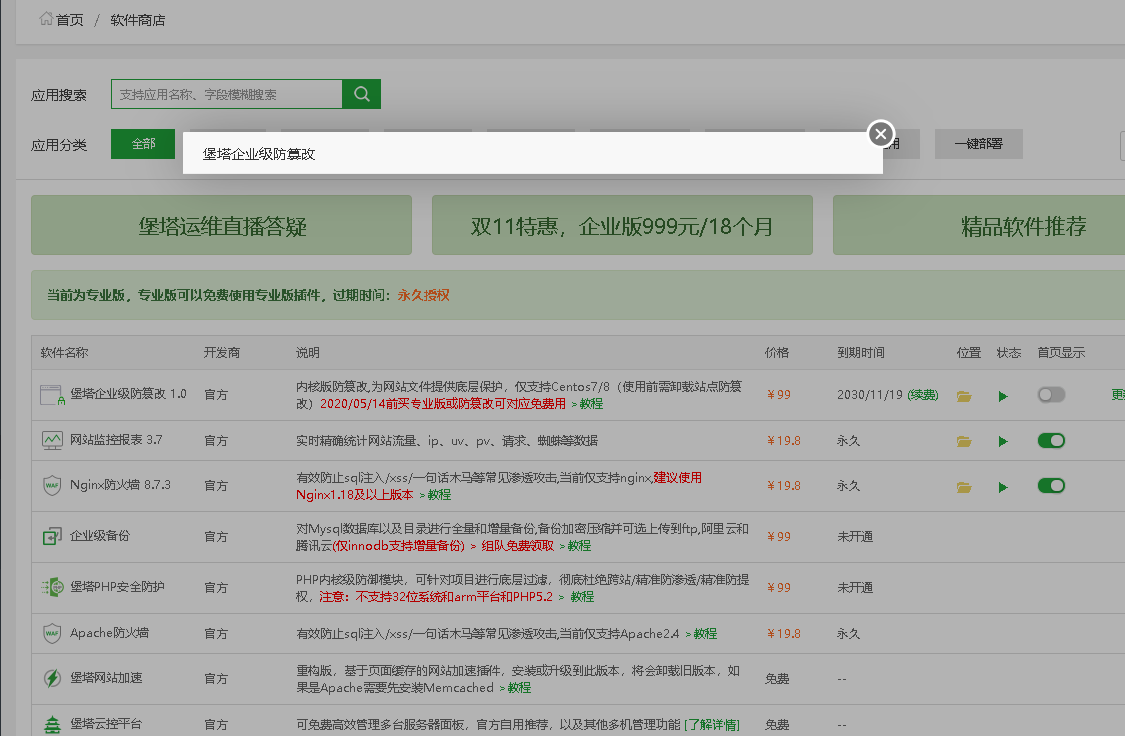Viewport: 1125px width, 736px height.
Task: Click the 应用搜索 input field
Action: coord(227,94)
